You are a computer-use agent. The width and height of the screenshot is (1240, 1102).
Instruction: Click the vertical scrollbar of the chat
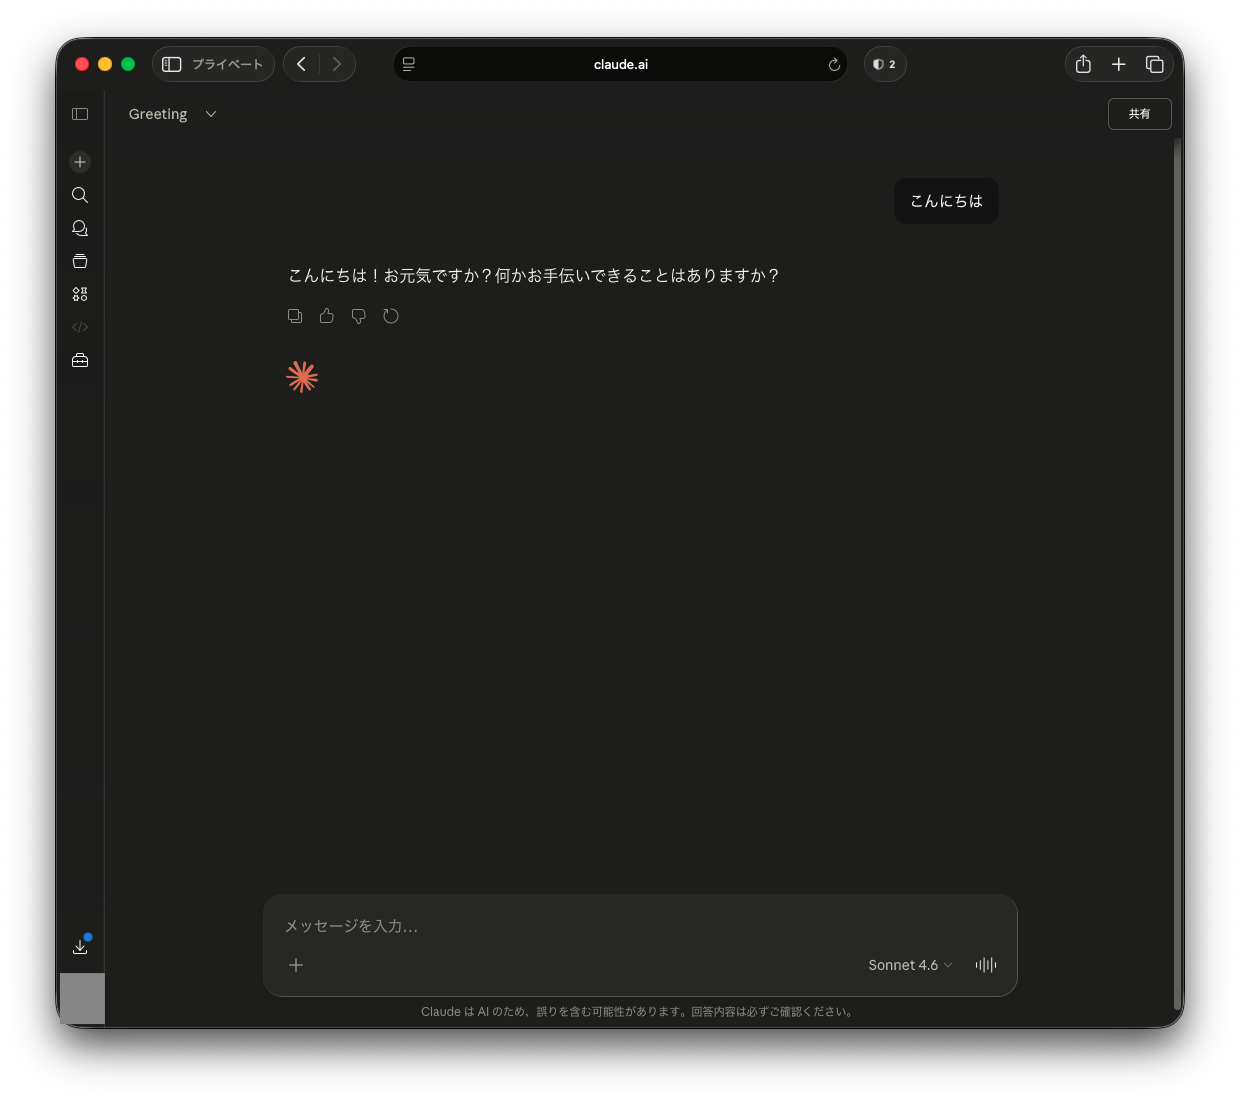(x=1177, y=575)
